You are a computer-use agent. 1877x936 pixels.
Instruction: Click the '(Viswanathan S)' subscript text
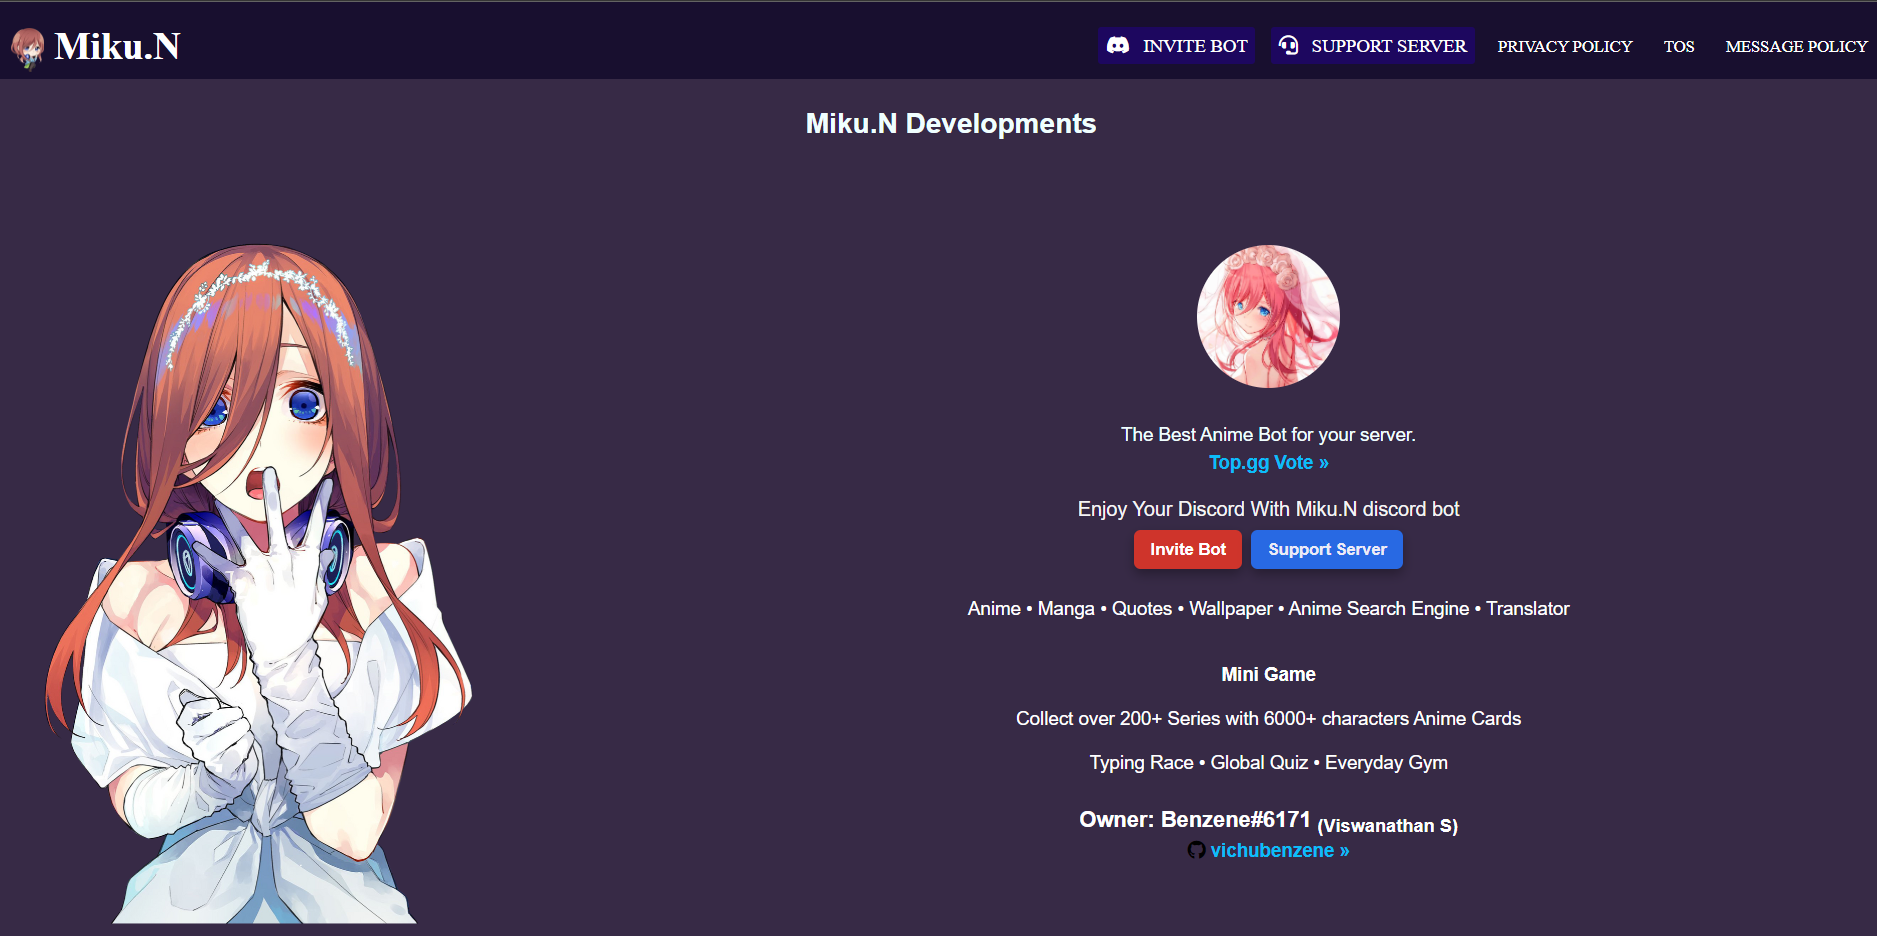pos(1387,826)
